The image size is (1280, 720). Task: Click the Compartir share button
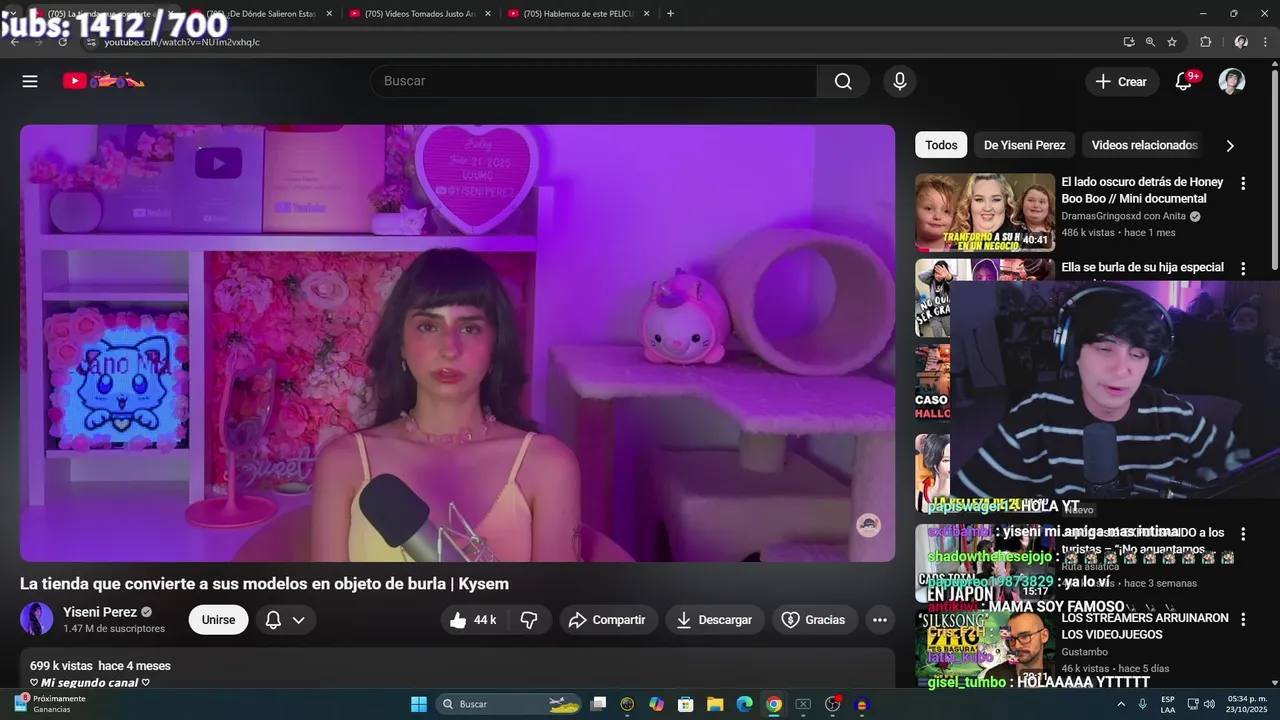pyautogui.click(x=608, y=620)
